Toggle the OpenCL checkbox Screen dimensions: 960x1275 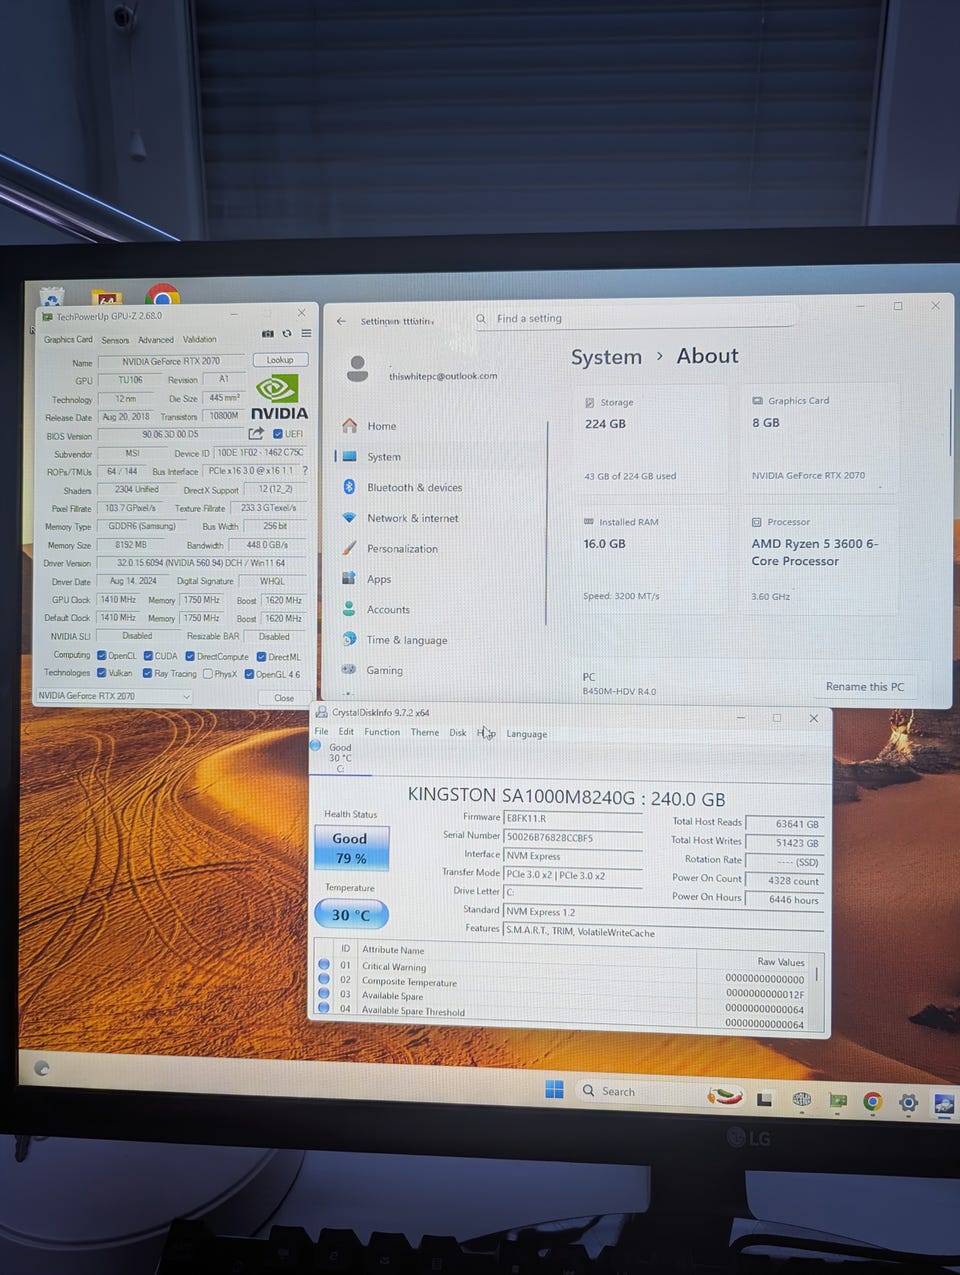102,656
